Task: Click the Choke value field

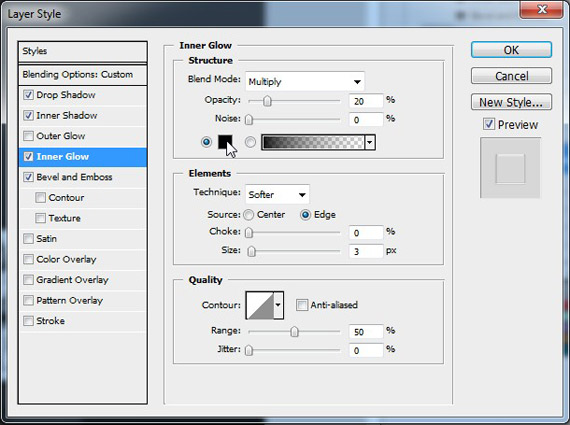Action: pos(366,232)
